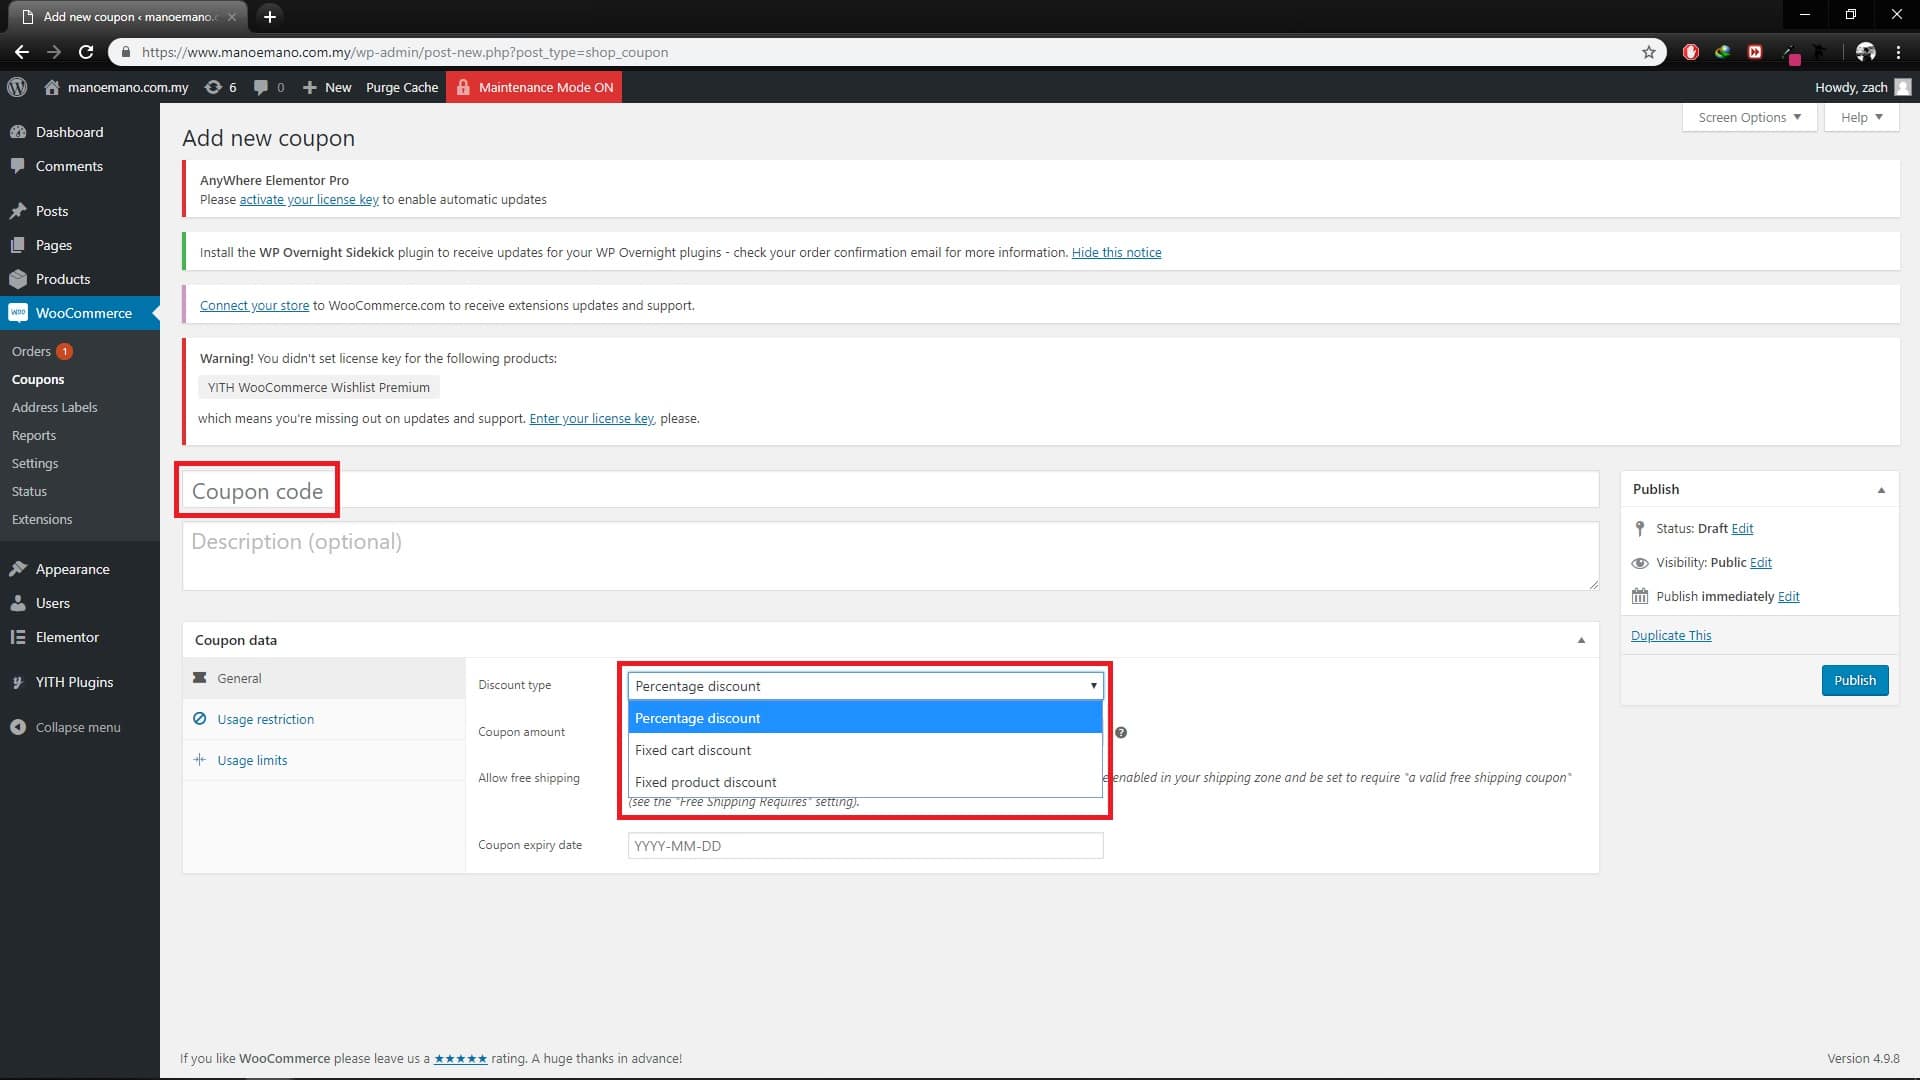Click the Elementor icon in the sidebar
The width and height of the screenshot is (1920, 1080).
(x=18, y=637)
